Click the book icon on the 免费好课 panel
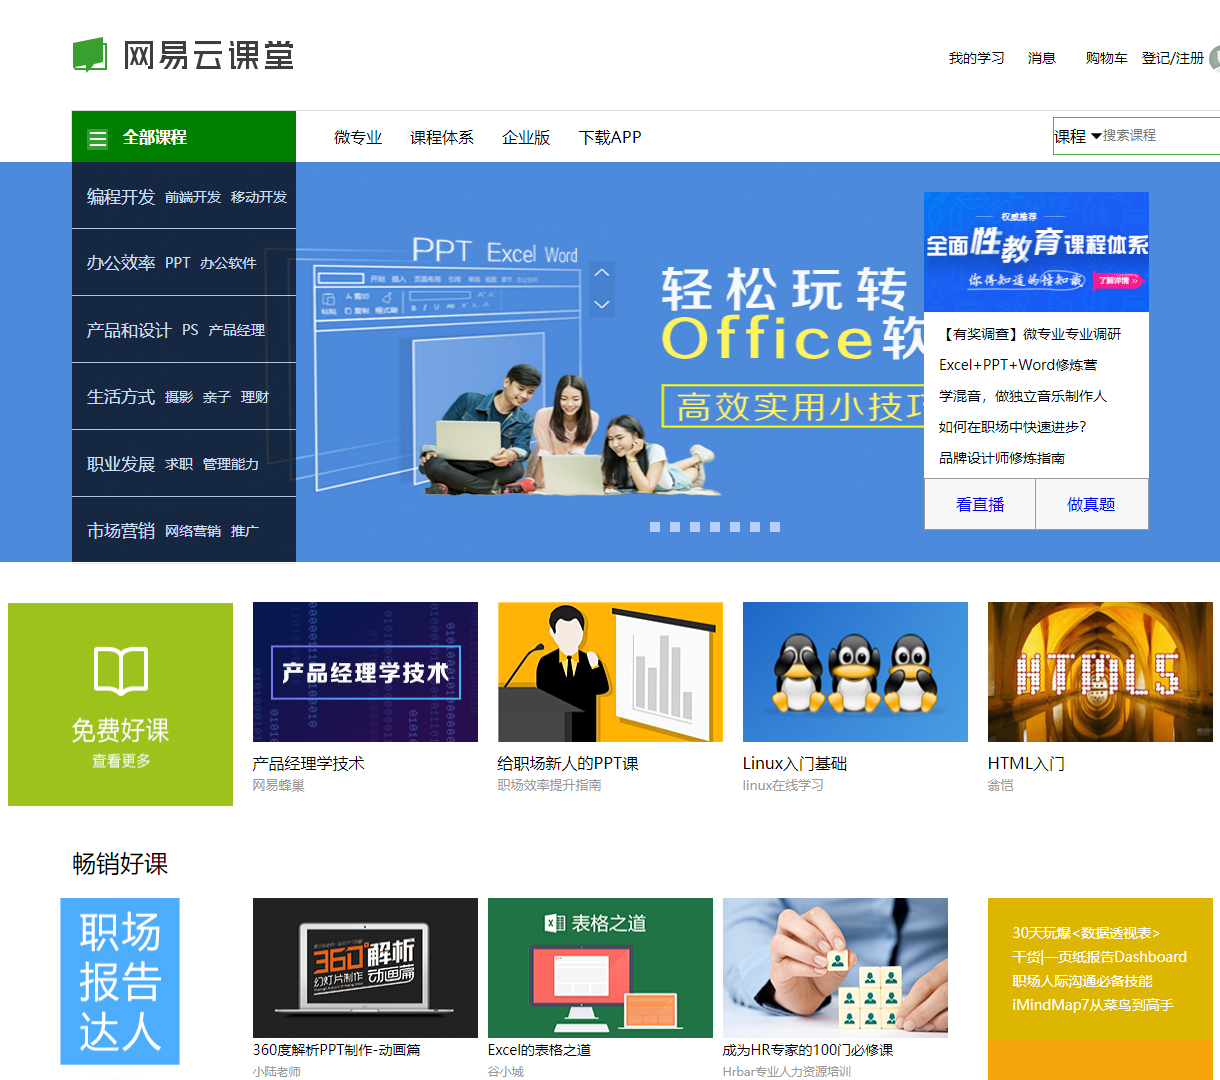Screen dimensions: 1220x1080 [x=120, y=671]
